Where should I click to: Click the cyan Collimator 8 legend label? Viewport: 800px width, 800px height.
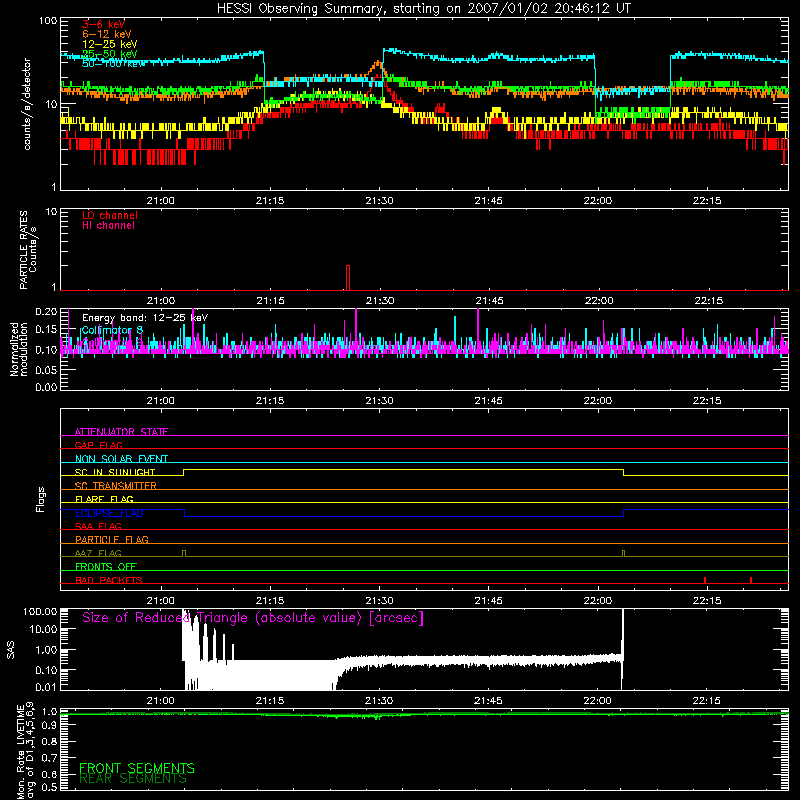pos(112,330)
